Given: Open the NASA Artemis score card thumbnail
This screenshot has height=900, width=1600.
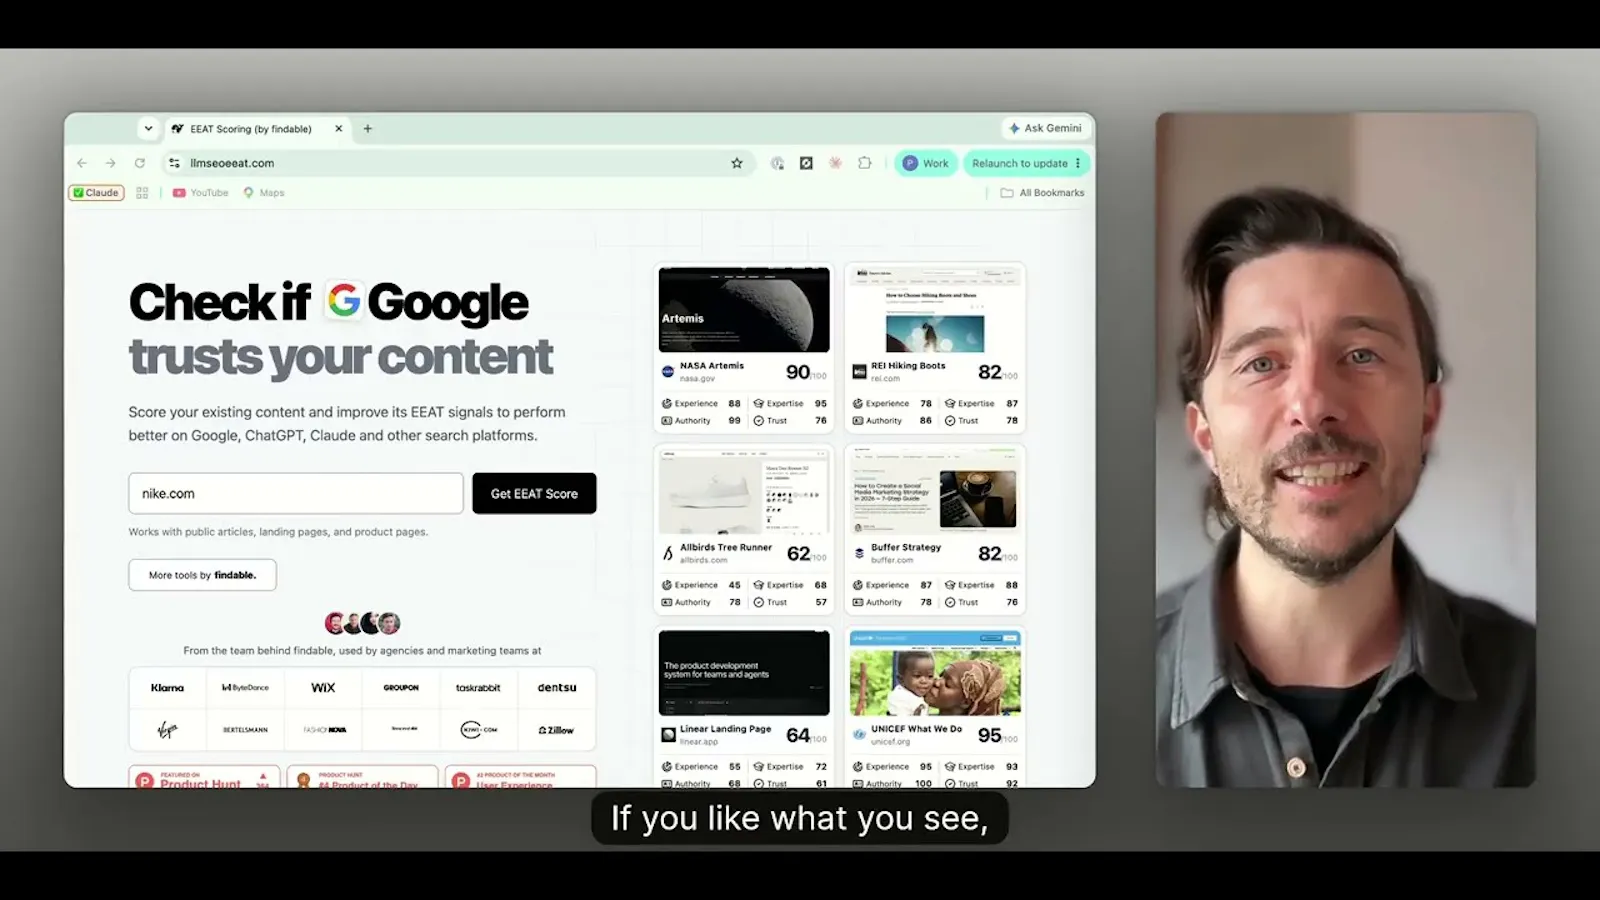Looking at the screenshot, I should (x=744, y=309).
